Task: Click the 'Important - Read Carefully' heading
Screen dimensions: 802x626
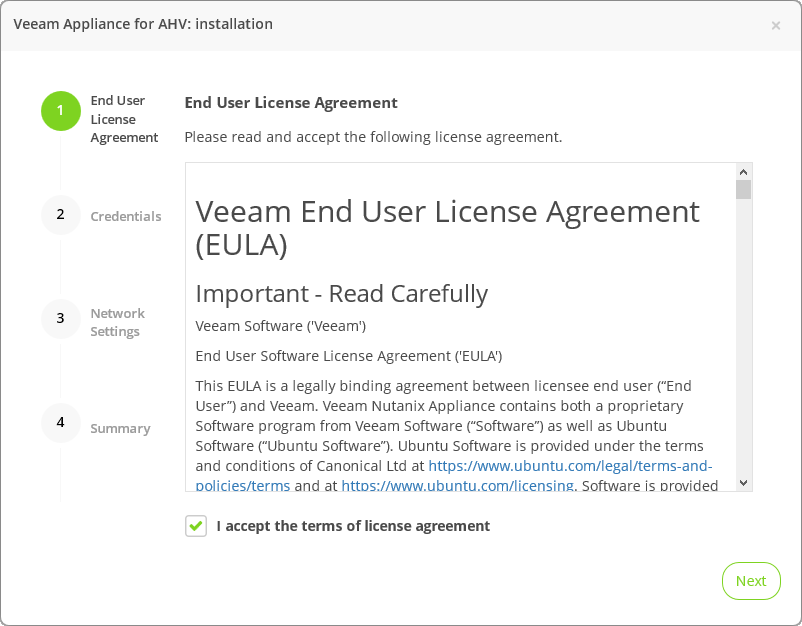Action: [341, 293]
